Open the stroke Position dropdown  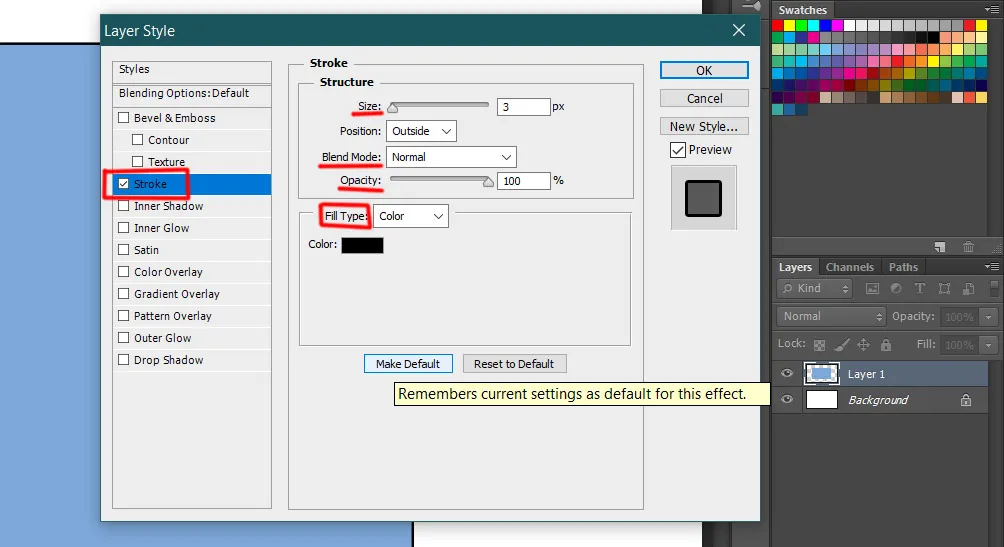click(x=421, y=131)
